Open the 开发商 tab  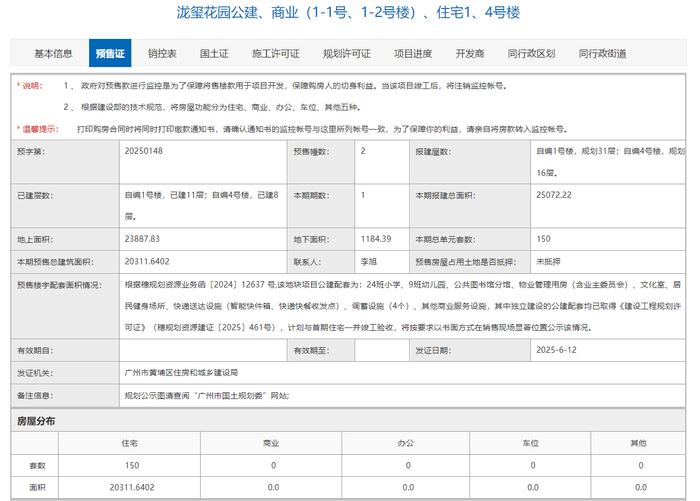pos(470,54)
